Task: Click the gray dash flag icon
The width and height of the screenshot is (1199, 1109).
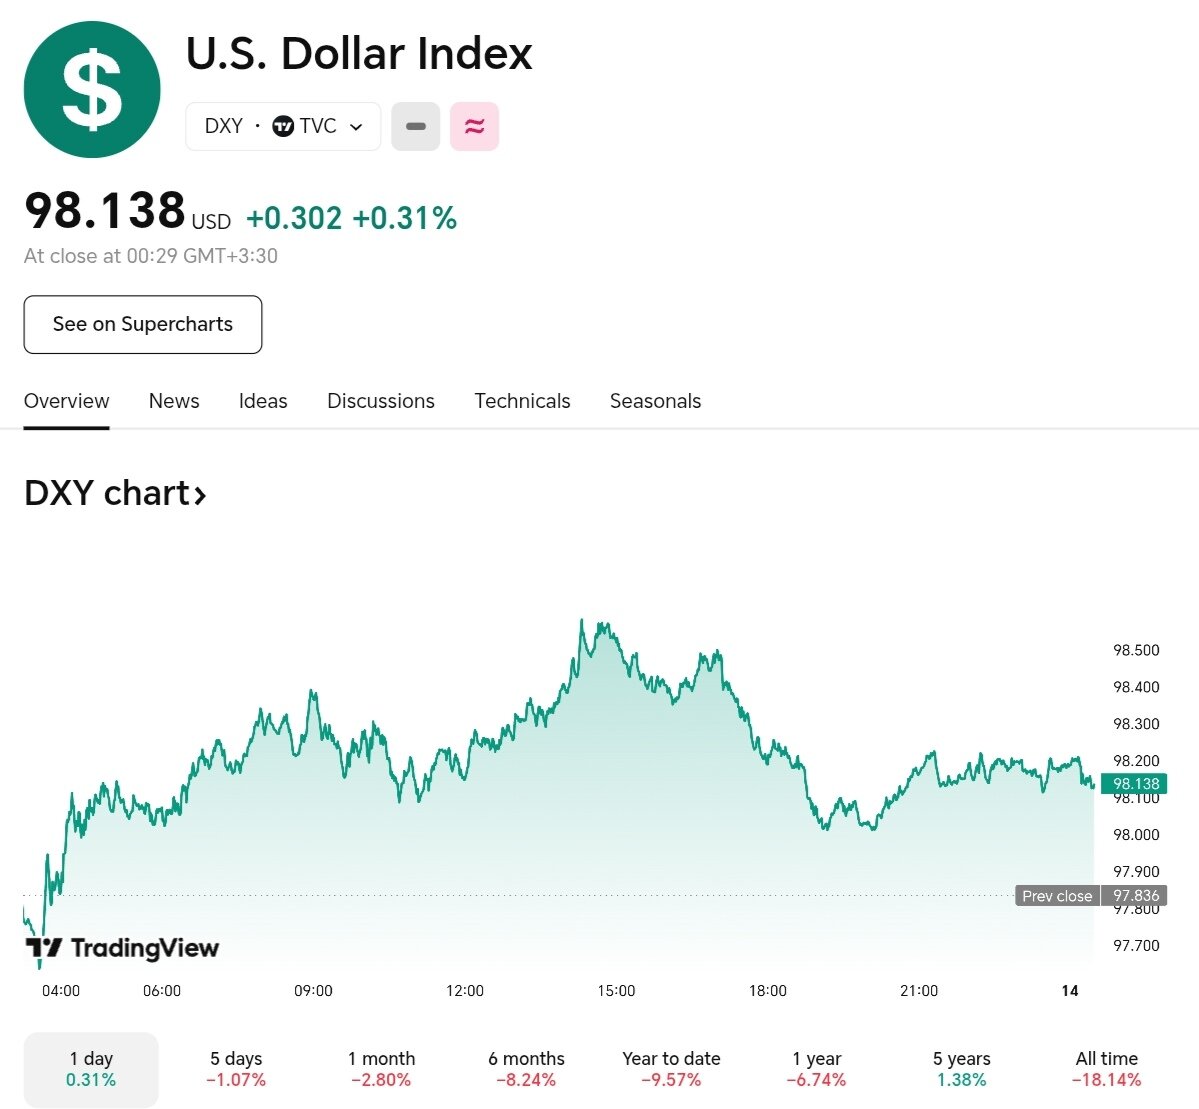Action: [x=415, y=126]
